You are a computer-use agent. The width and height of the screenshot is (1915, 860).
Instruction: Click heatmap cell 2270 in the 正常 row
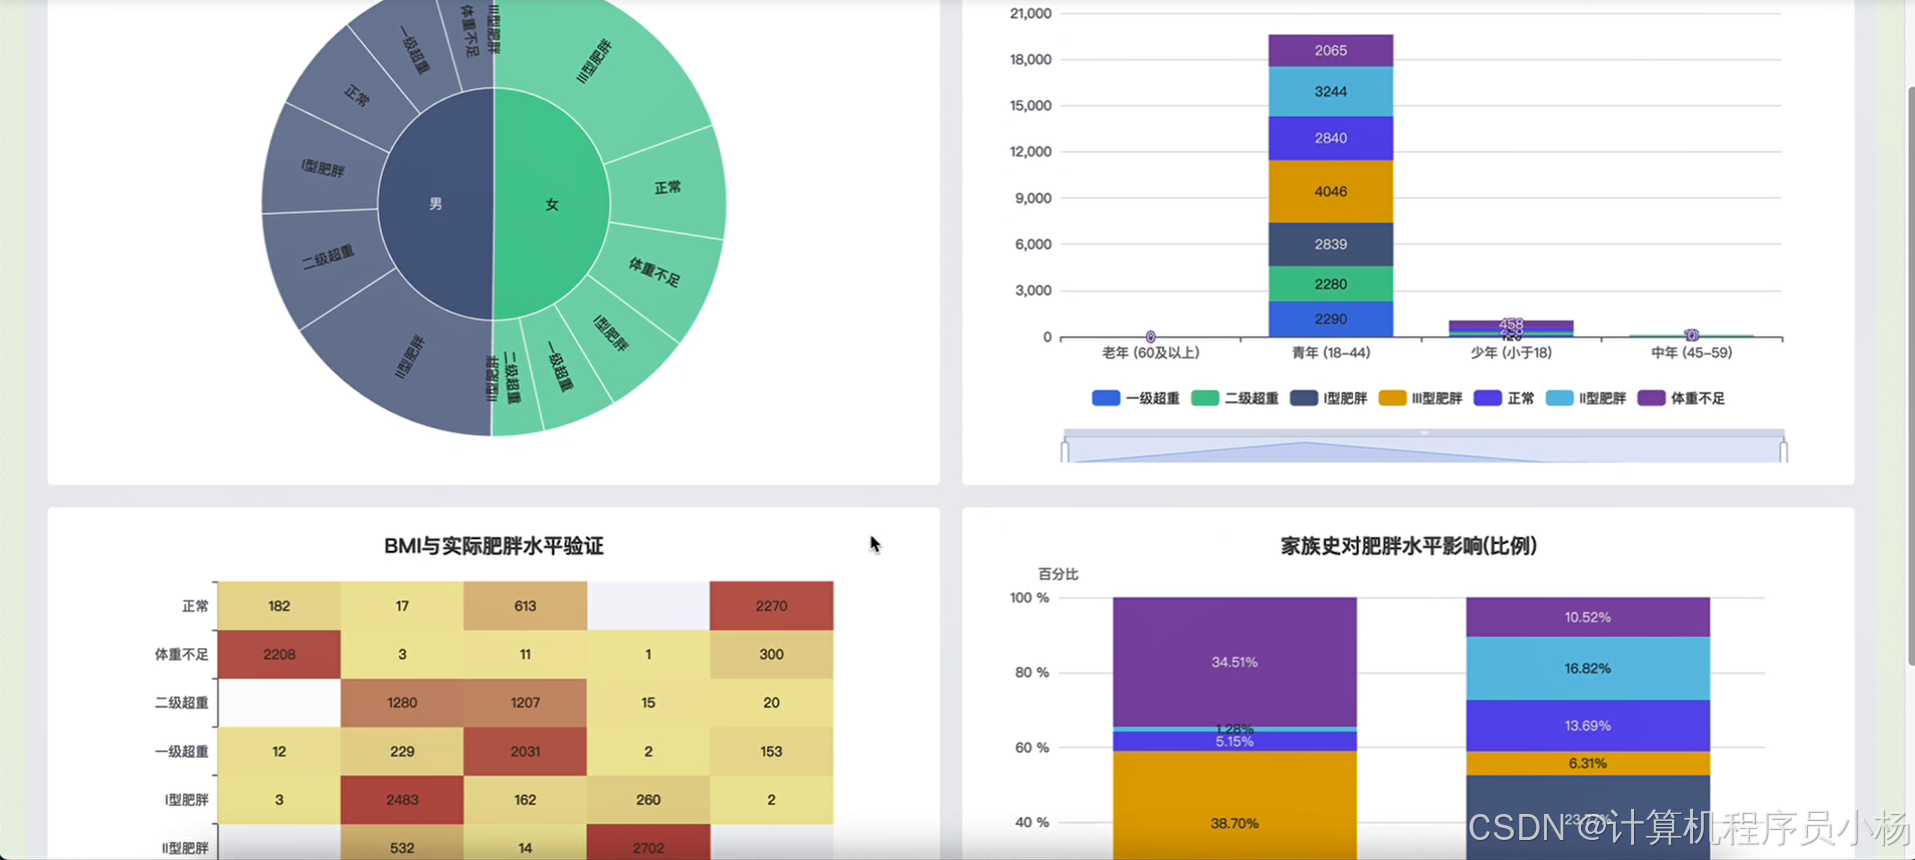771,606
